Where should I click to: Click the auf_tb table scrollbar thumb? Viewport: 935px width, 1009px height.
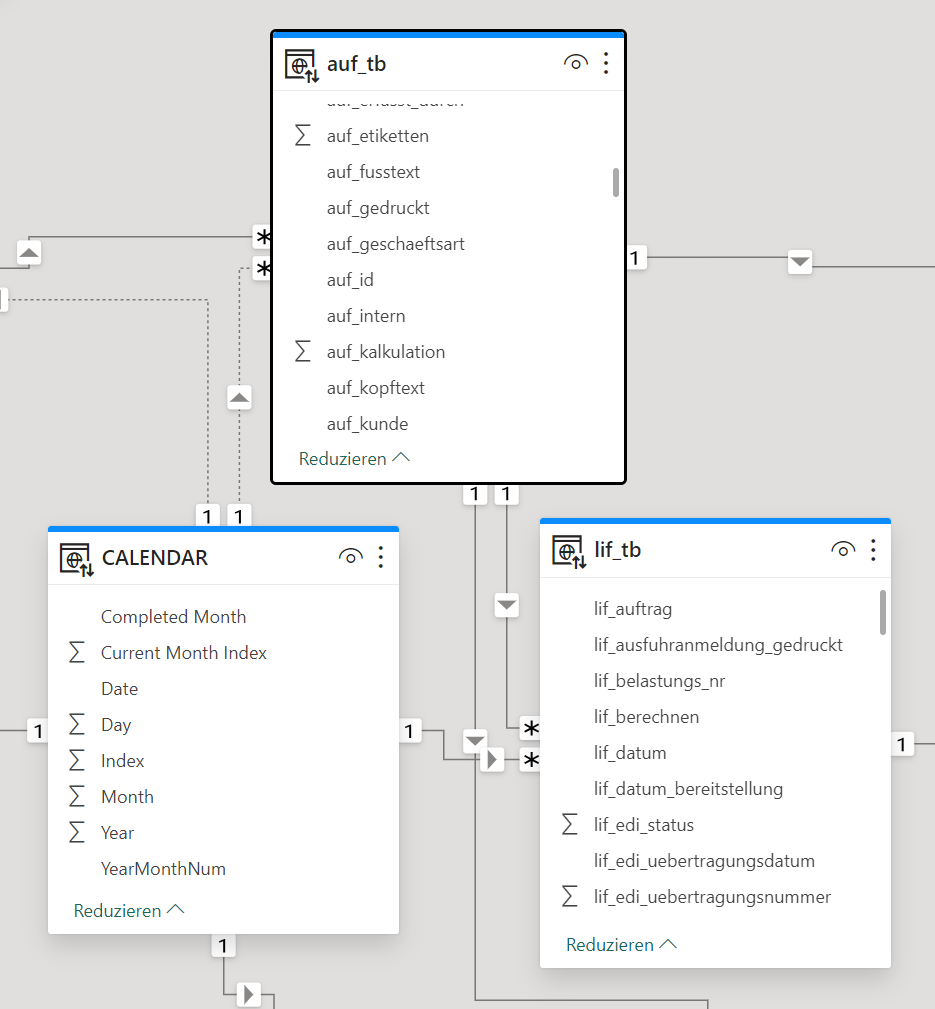616,182
